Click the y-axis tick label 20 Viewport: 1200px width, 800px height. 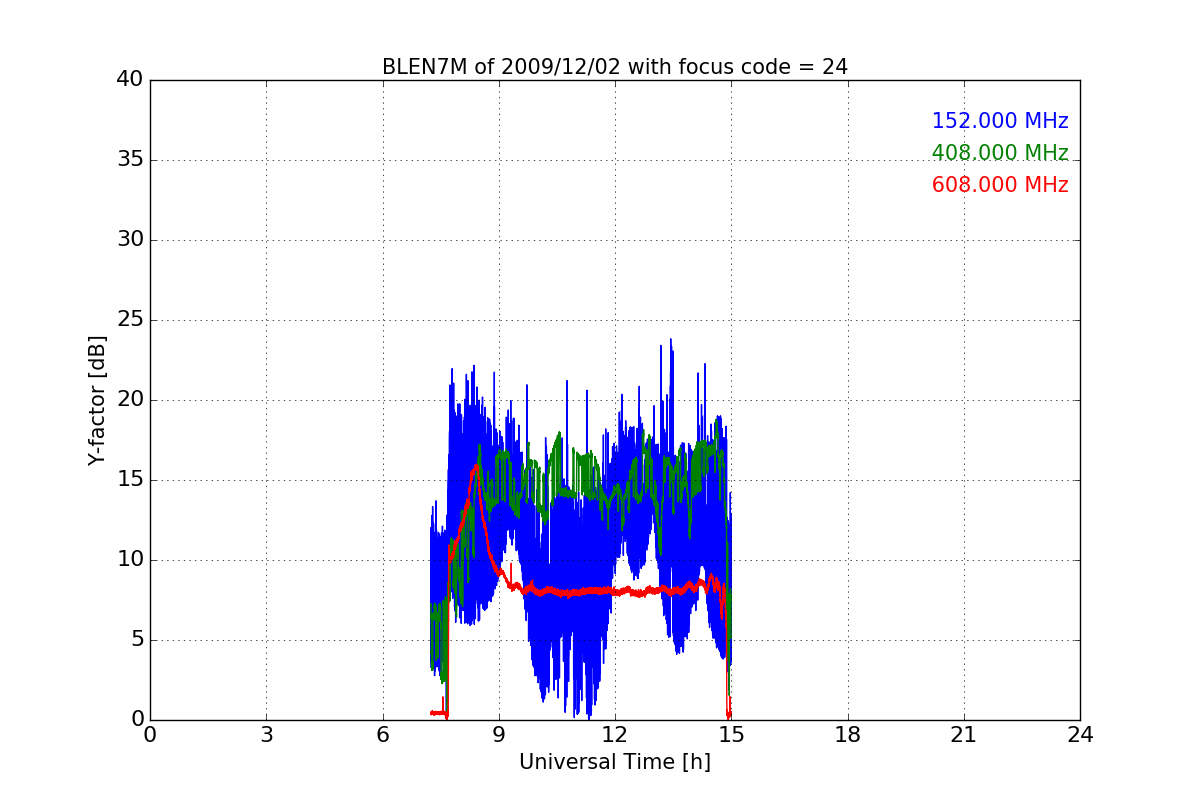click(130, 400)
